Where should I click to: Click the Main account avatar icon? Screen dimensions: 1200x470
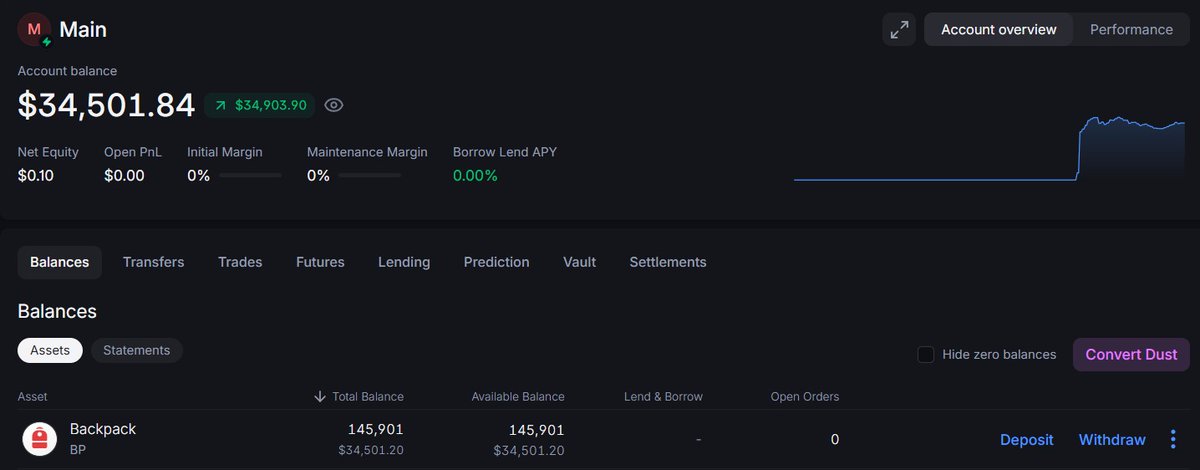click(35, 30)
